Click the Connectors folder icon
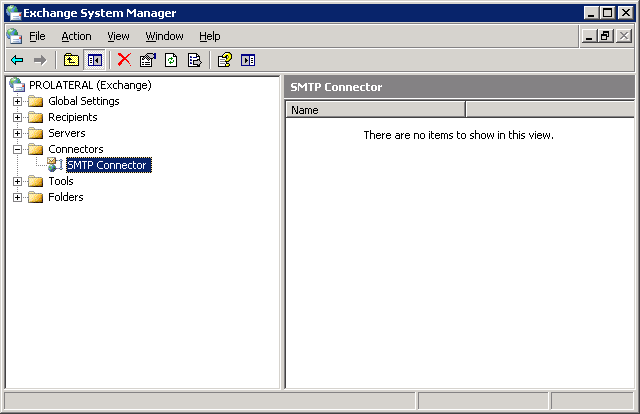640x414 pixels. tap(36, 149)
